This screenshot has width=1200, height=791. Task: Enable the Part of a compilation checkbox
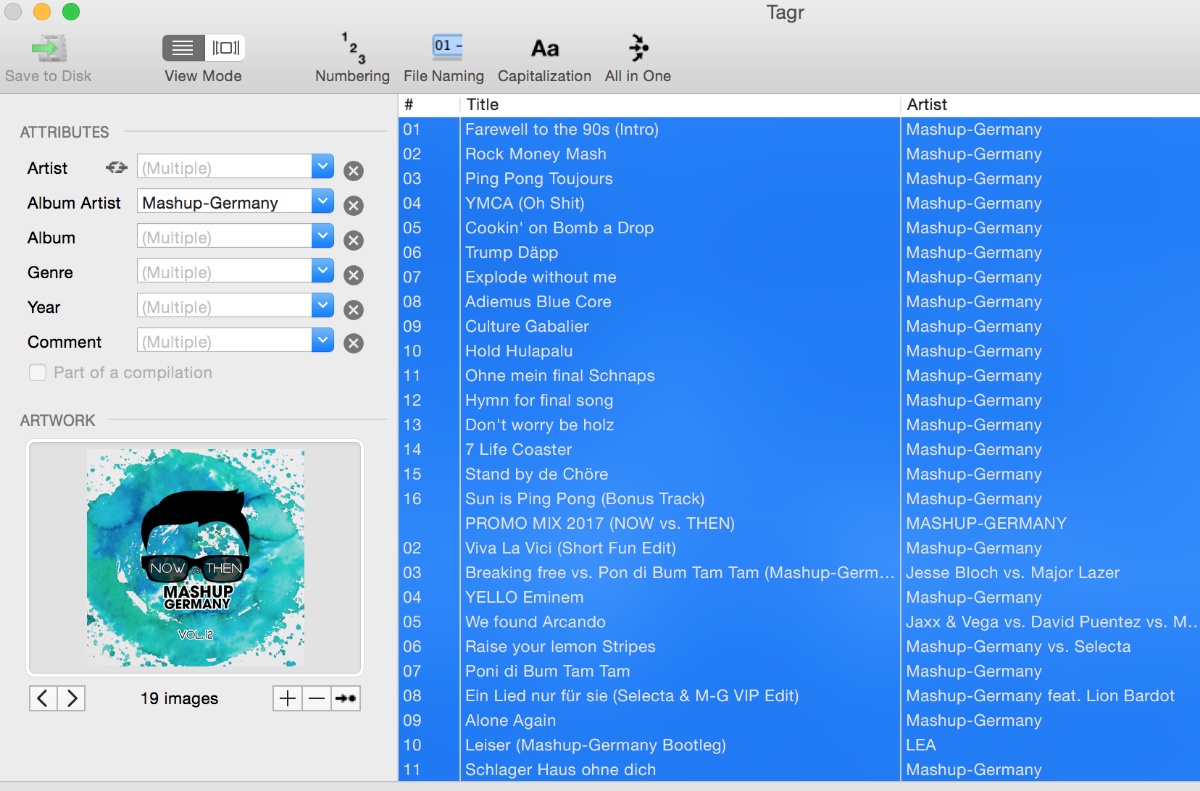coord(37,372)
